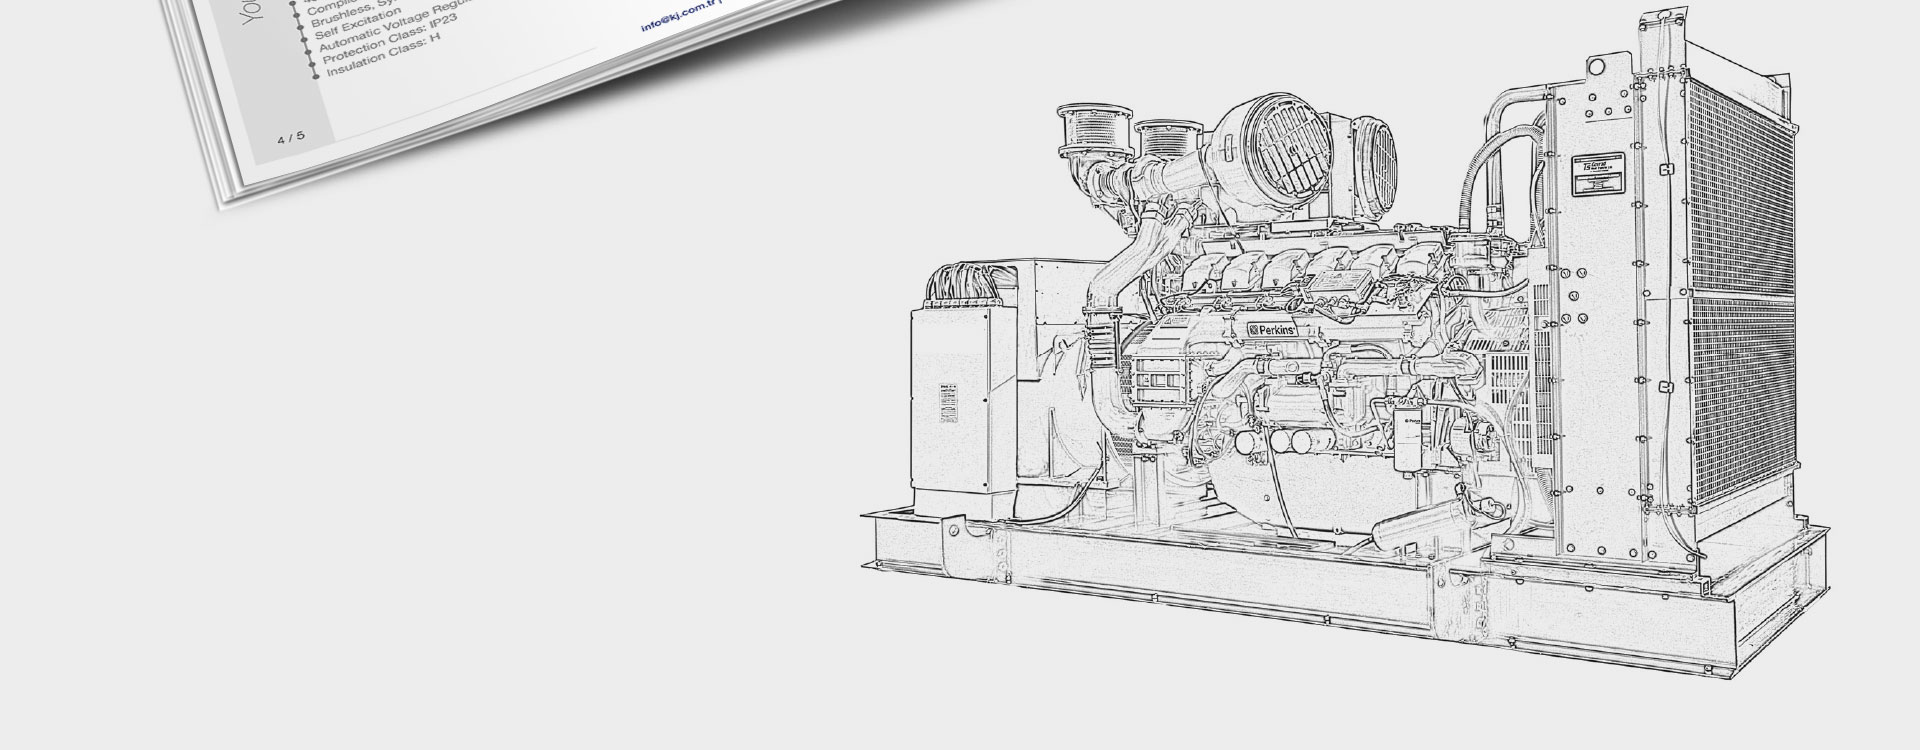The width and height of the screenshot is (1920, 750).
Task: Click the "Self Excitation" brochure line
Action: 358,23
